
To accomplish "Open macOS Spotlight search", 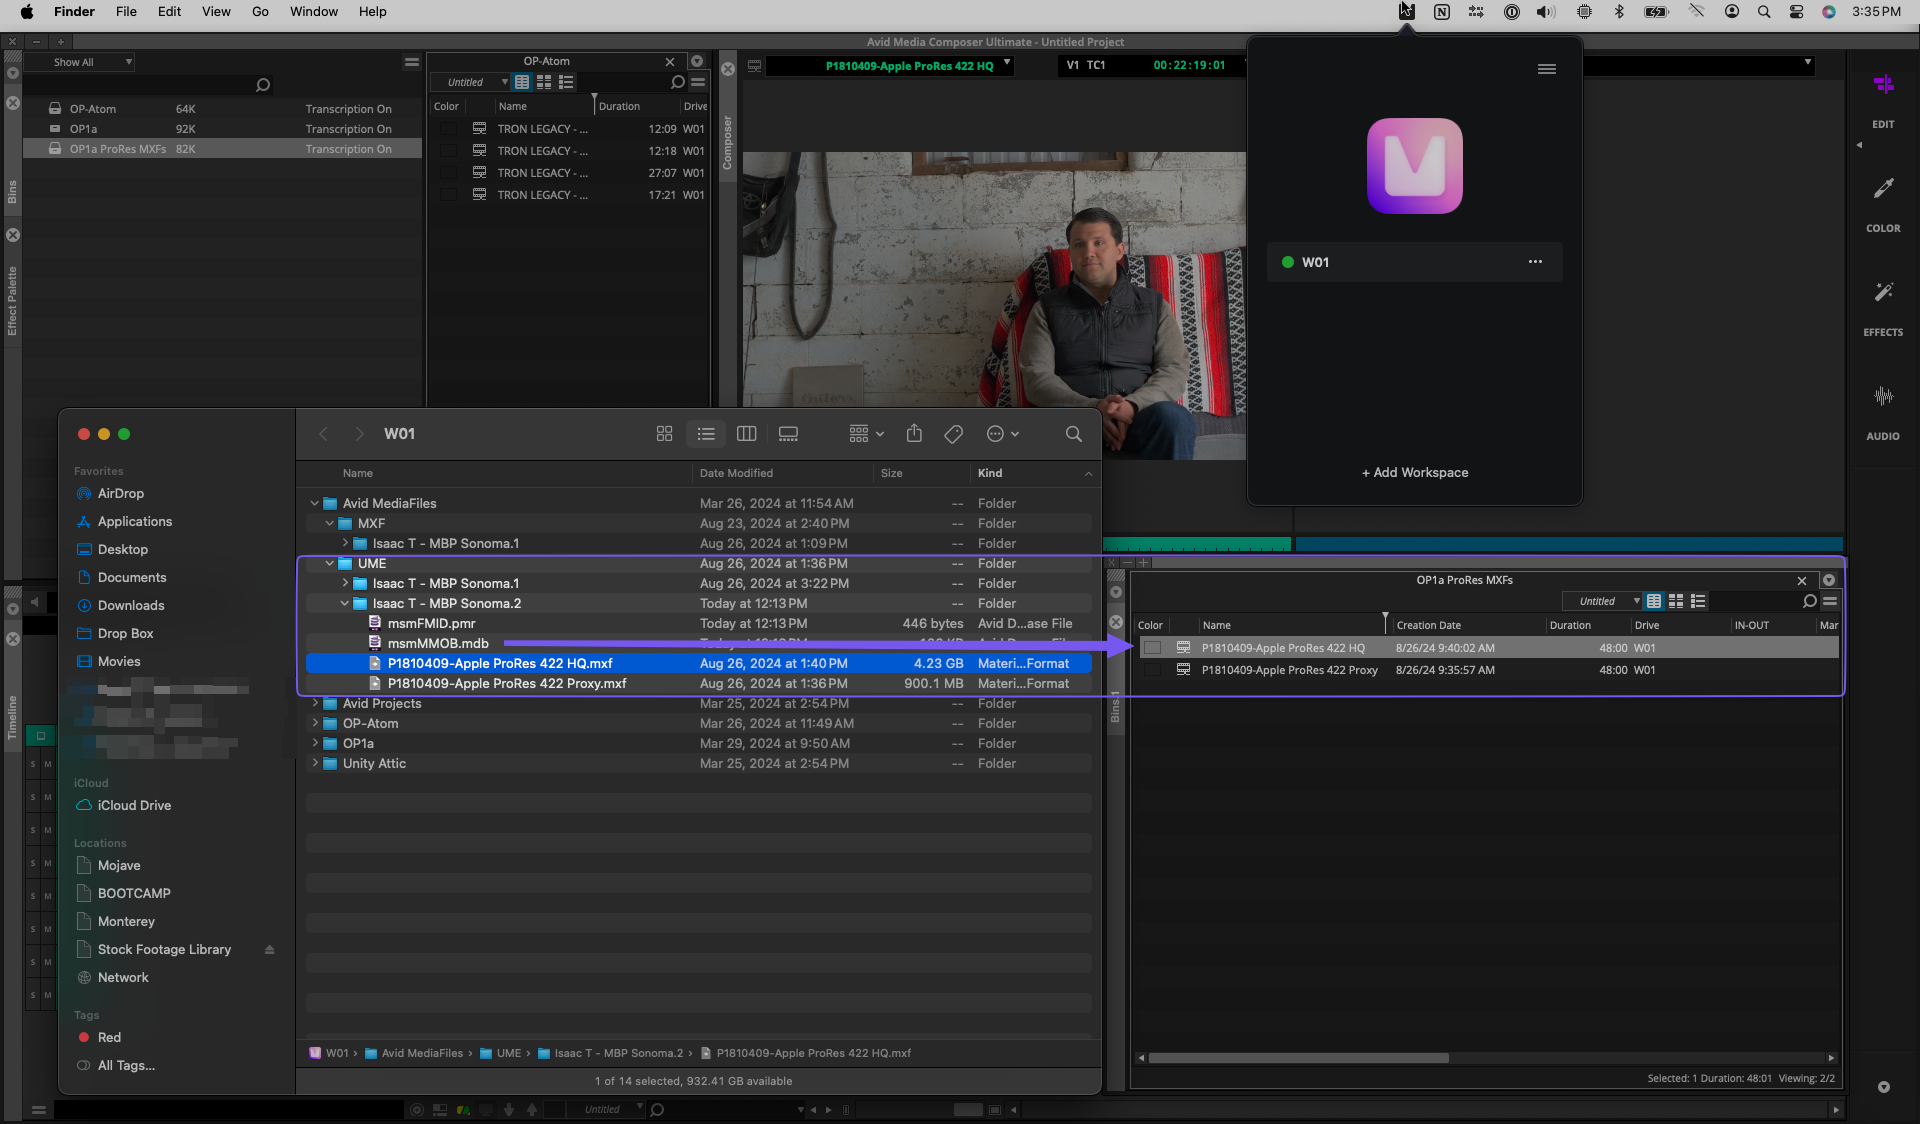I will click(x=1764, y=12).
